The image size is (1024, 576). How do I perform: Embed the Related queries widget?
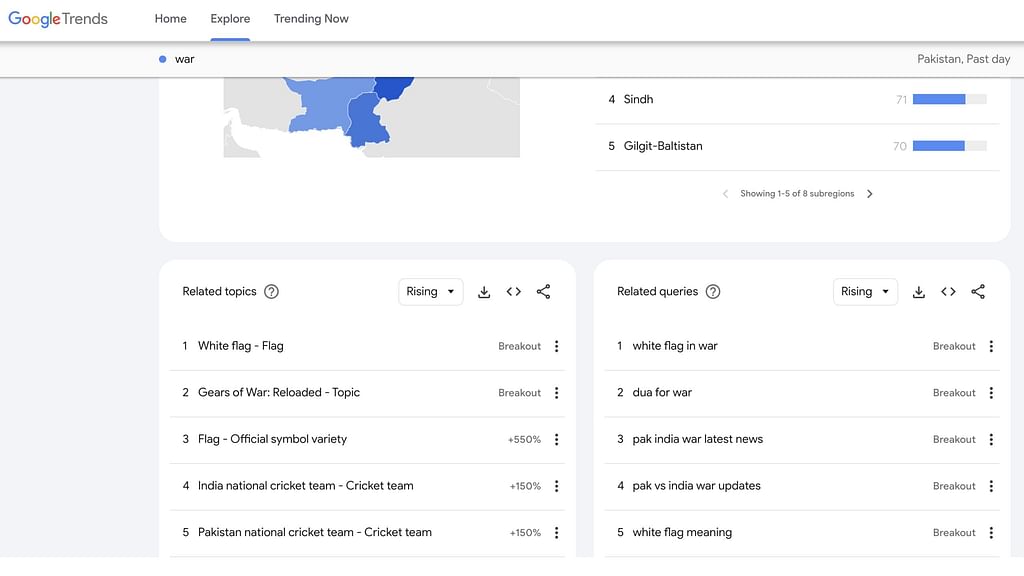coord(948,292)
